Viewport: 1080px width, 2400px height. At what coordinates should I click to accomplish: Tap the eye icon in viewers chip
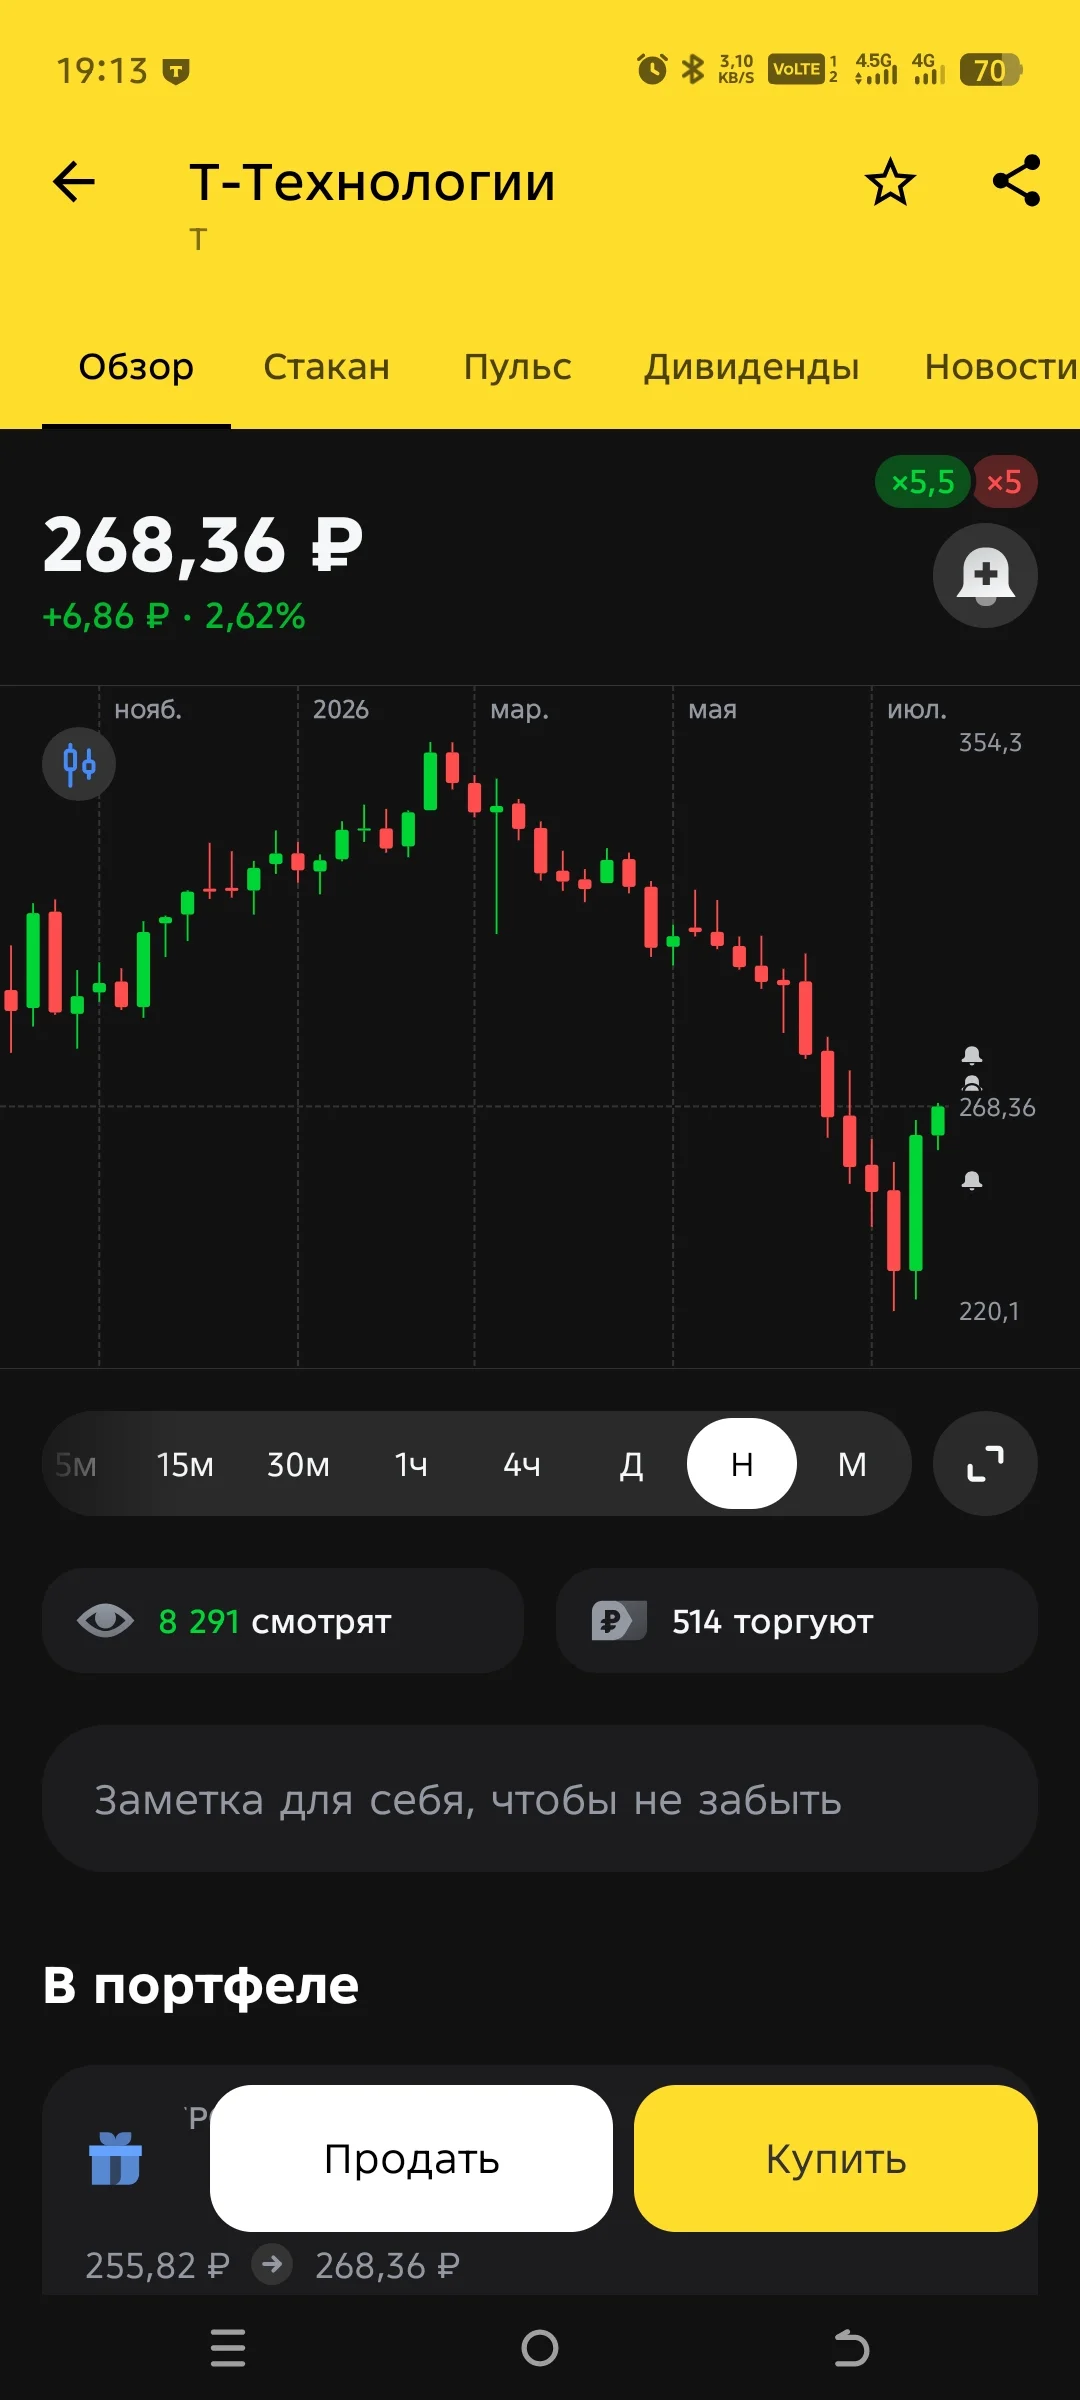point(105,1620)
